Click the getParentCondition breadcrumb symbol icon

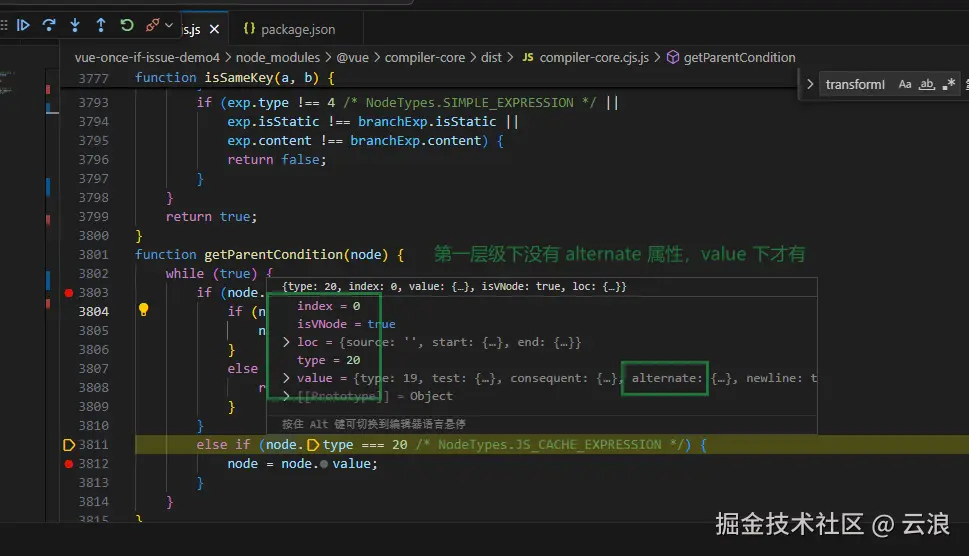click(x=673, y=57)
